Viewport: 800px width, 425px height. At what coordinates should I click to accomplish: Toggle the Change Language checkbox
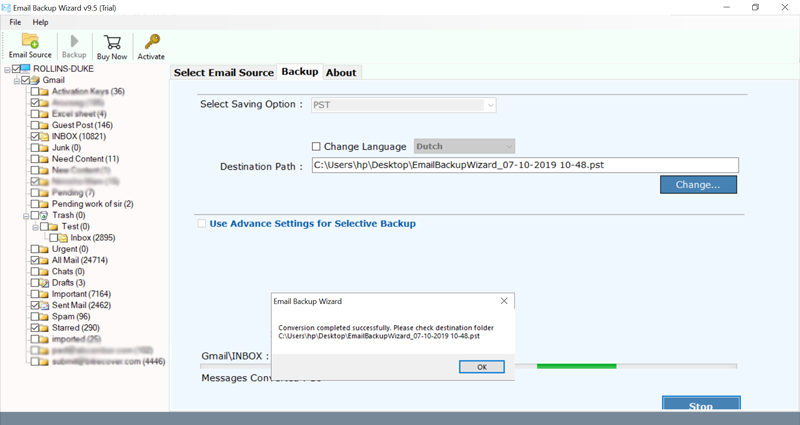pyautogui.click(x=317, y=146)
